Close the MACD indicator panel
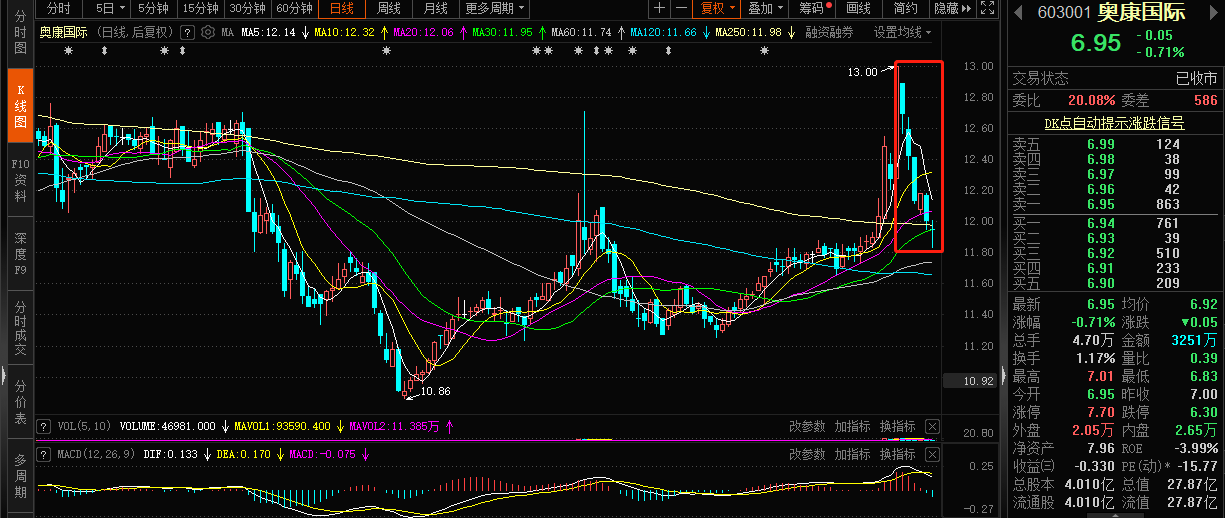The image size is (1225, 518). tap(932, 455)
